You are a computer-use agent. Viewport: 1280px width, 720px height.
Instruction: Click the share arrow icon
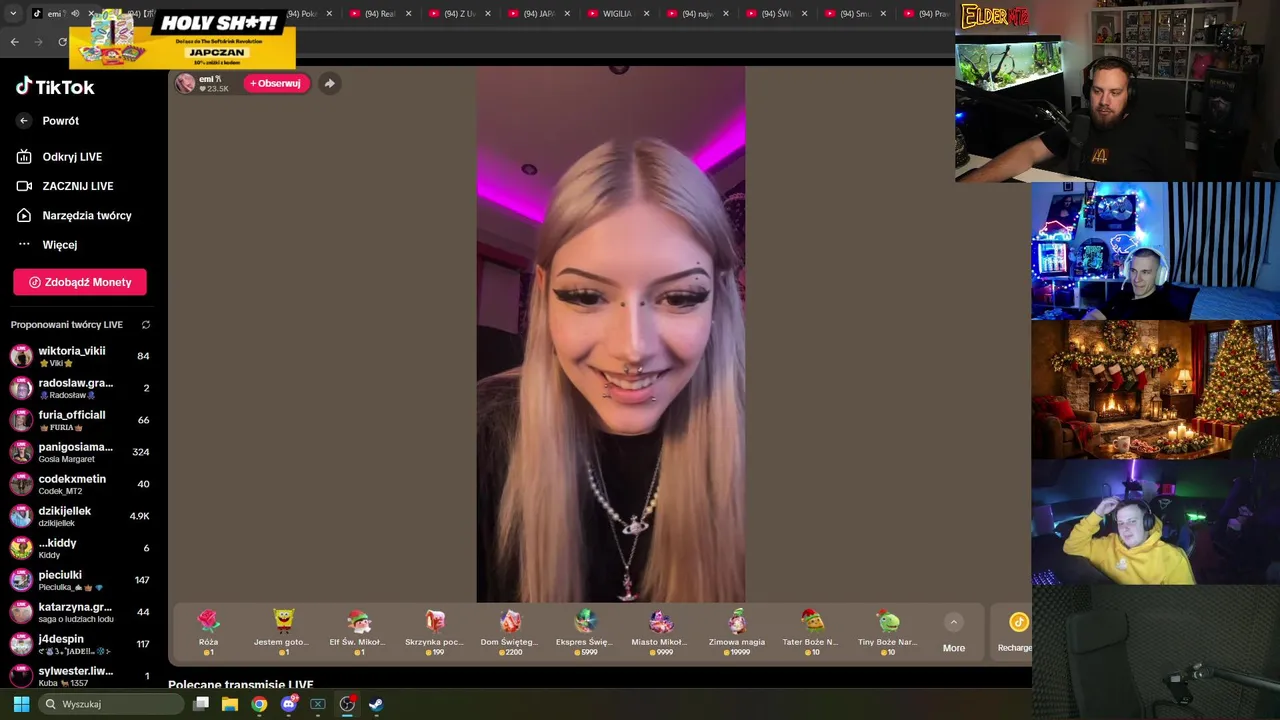coord(329,83)
